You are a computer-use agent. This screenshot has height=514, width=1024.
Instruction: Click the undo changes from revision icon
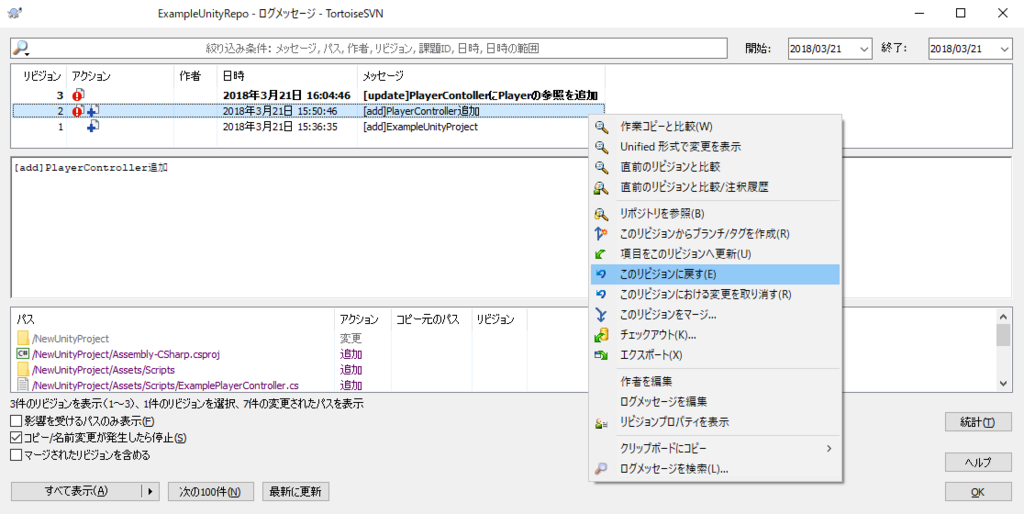(x=601, y=295)
